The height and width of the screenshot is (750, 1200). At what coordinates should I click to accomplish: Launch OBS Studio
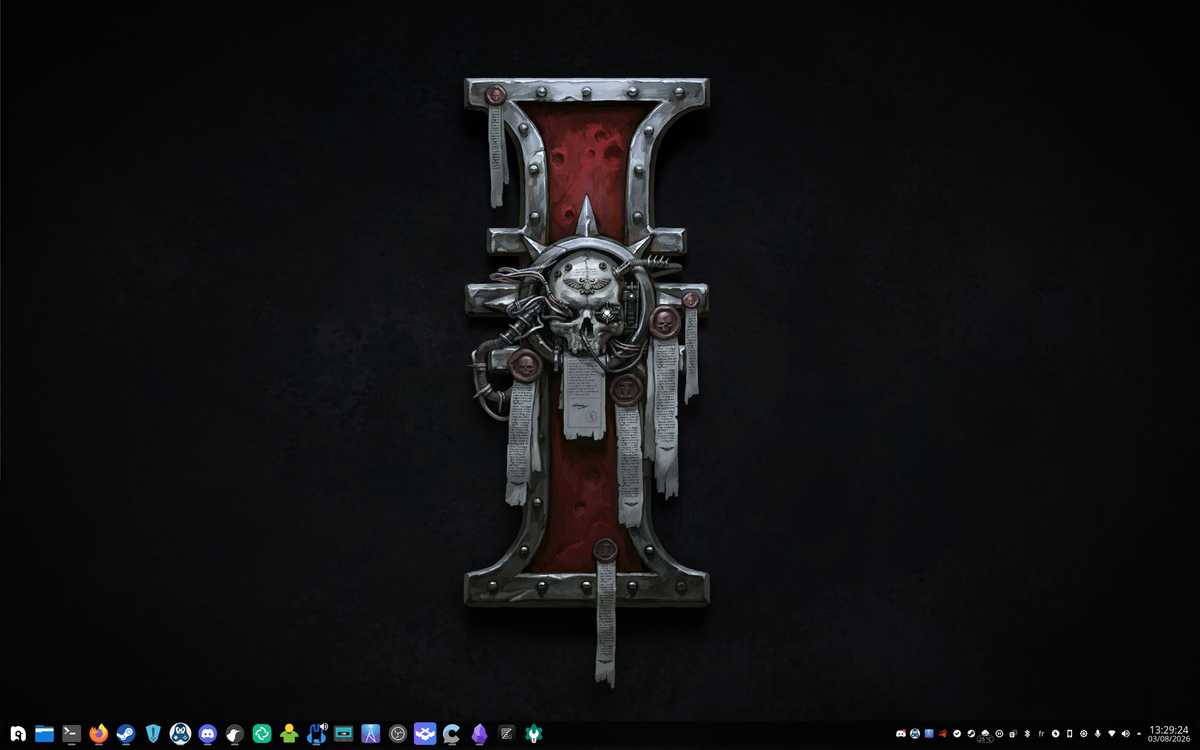pyautogui.click(x=398, y=734)
